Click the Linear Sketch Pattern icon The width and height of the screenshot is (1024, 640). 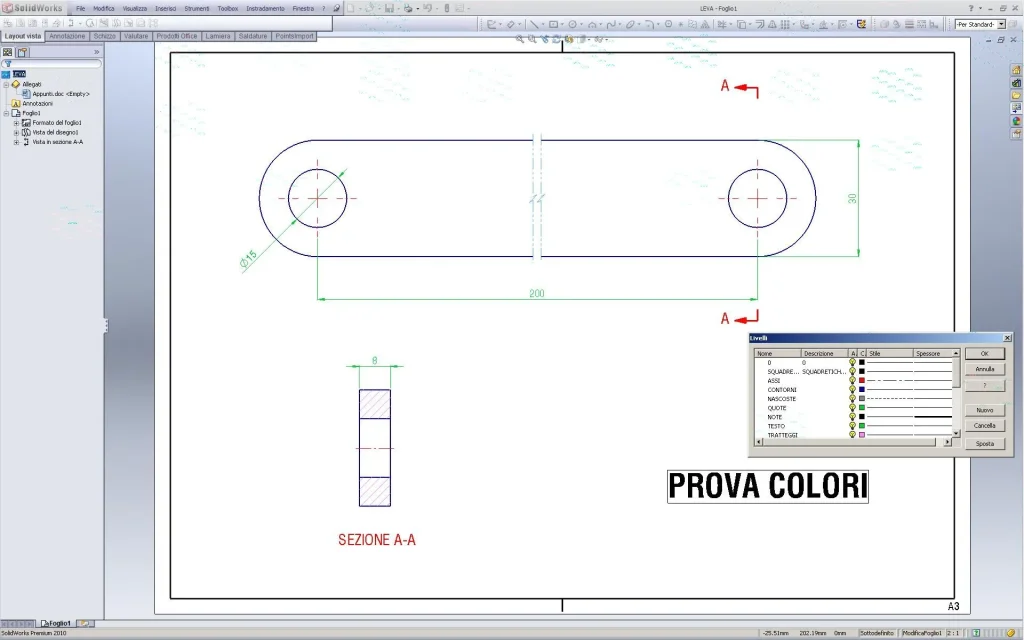point(786,24)
